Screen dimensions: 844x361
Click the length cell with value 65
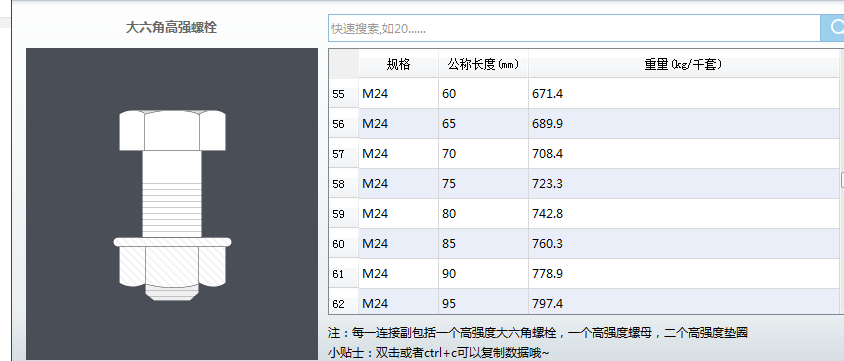[x=483, y=124]
